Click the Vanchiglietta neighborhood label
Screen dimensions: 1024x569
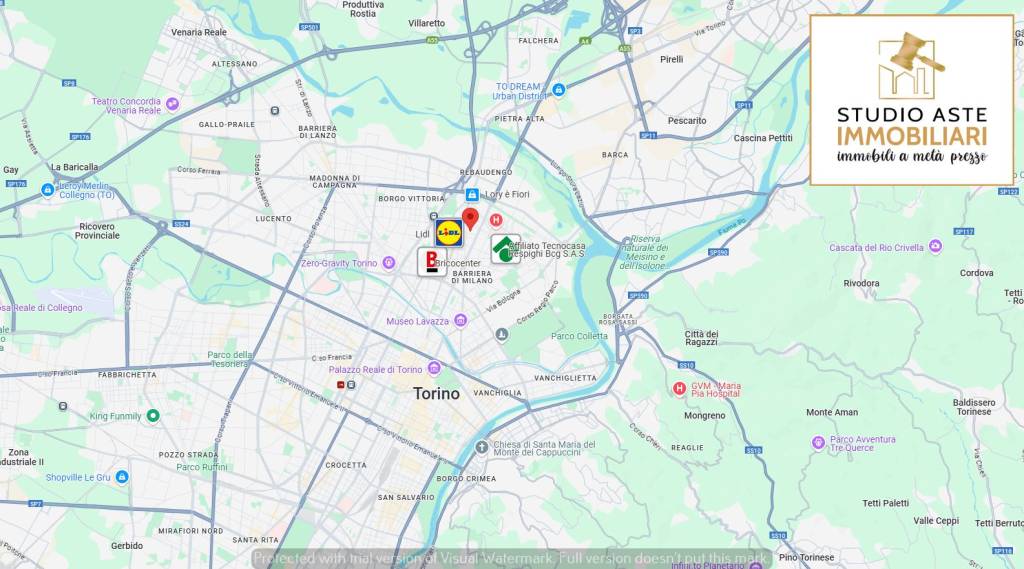point(566,378)
